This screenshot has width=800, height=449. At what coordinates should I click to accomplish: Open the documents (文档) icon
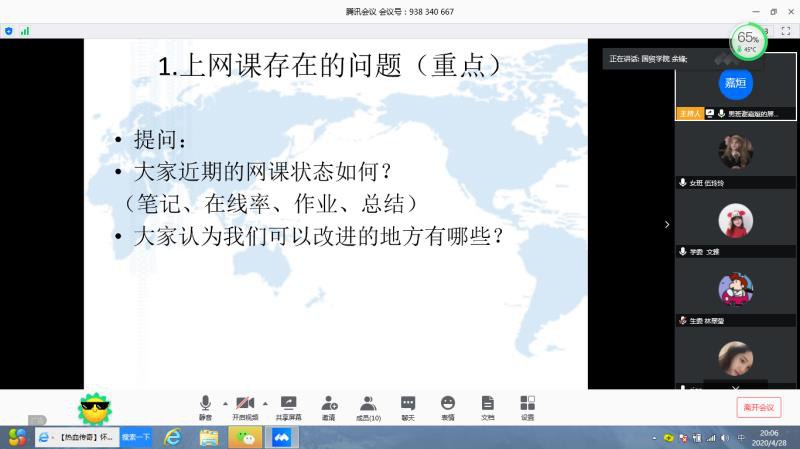click(x=487, y=407)
